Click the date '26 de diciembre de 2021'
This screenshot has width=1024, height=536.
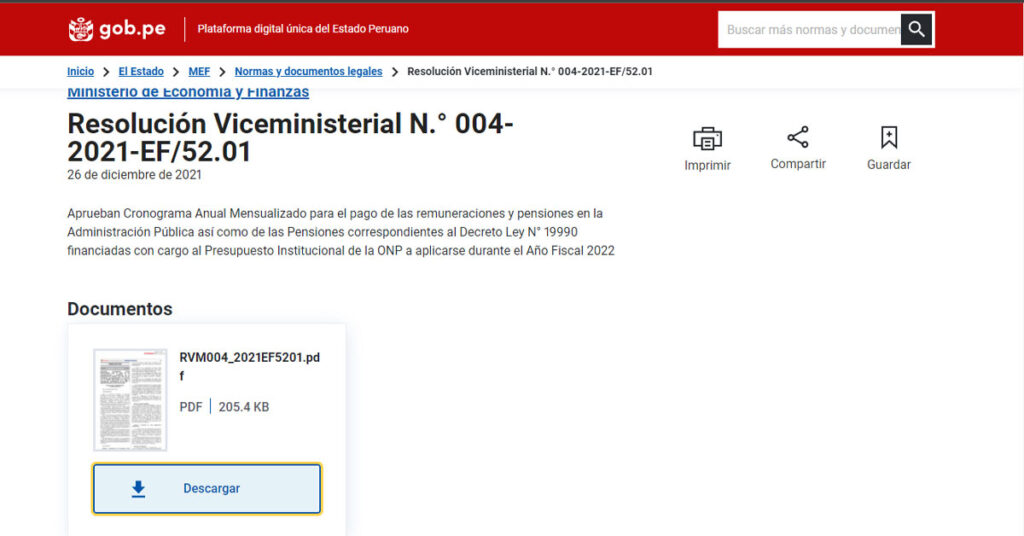(135, 175)
